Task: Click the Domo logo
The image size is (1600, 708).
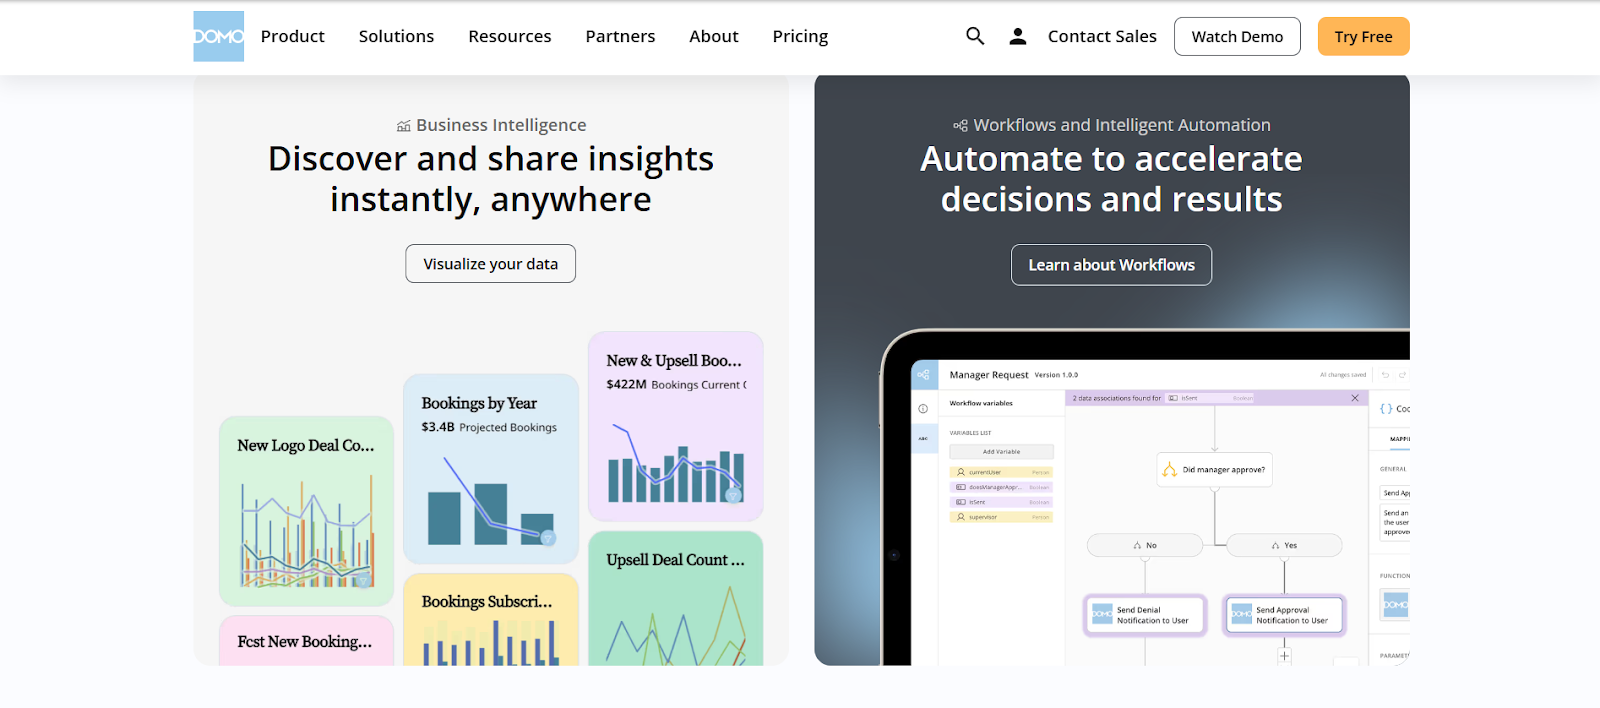Action: (218, 37)
